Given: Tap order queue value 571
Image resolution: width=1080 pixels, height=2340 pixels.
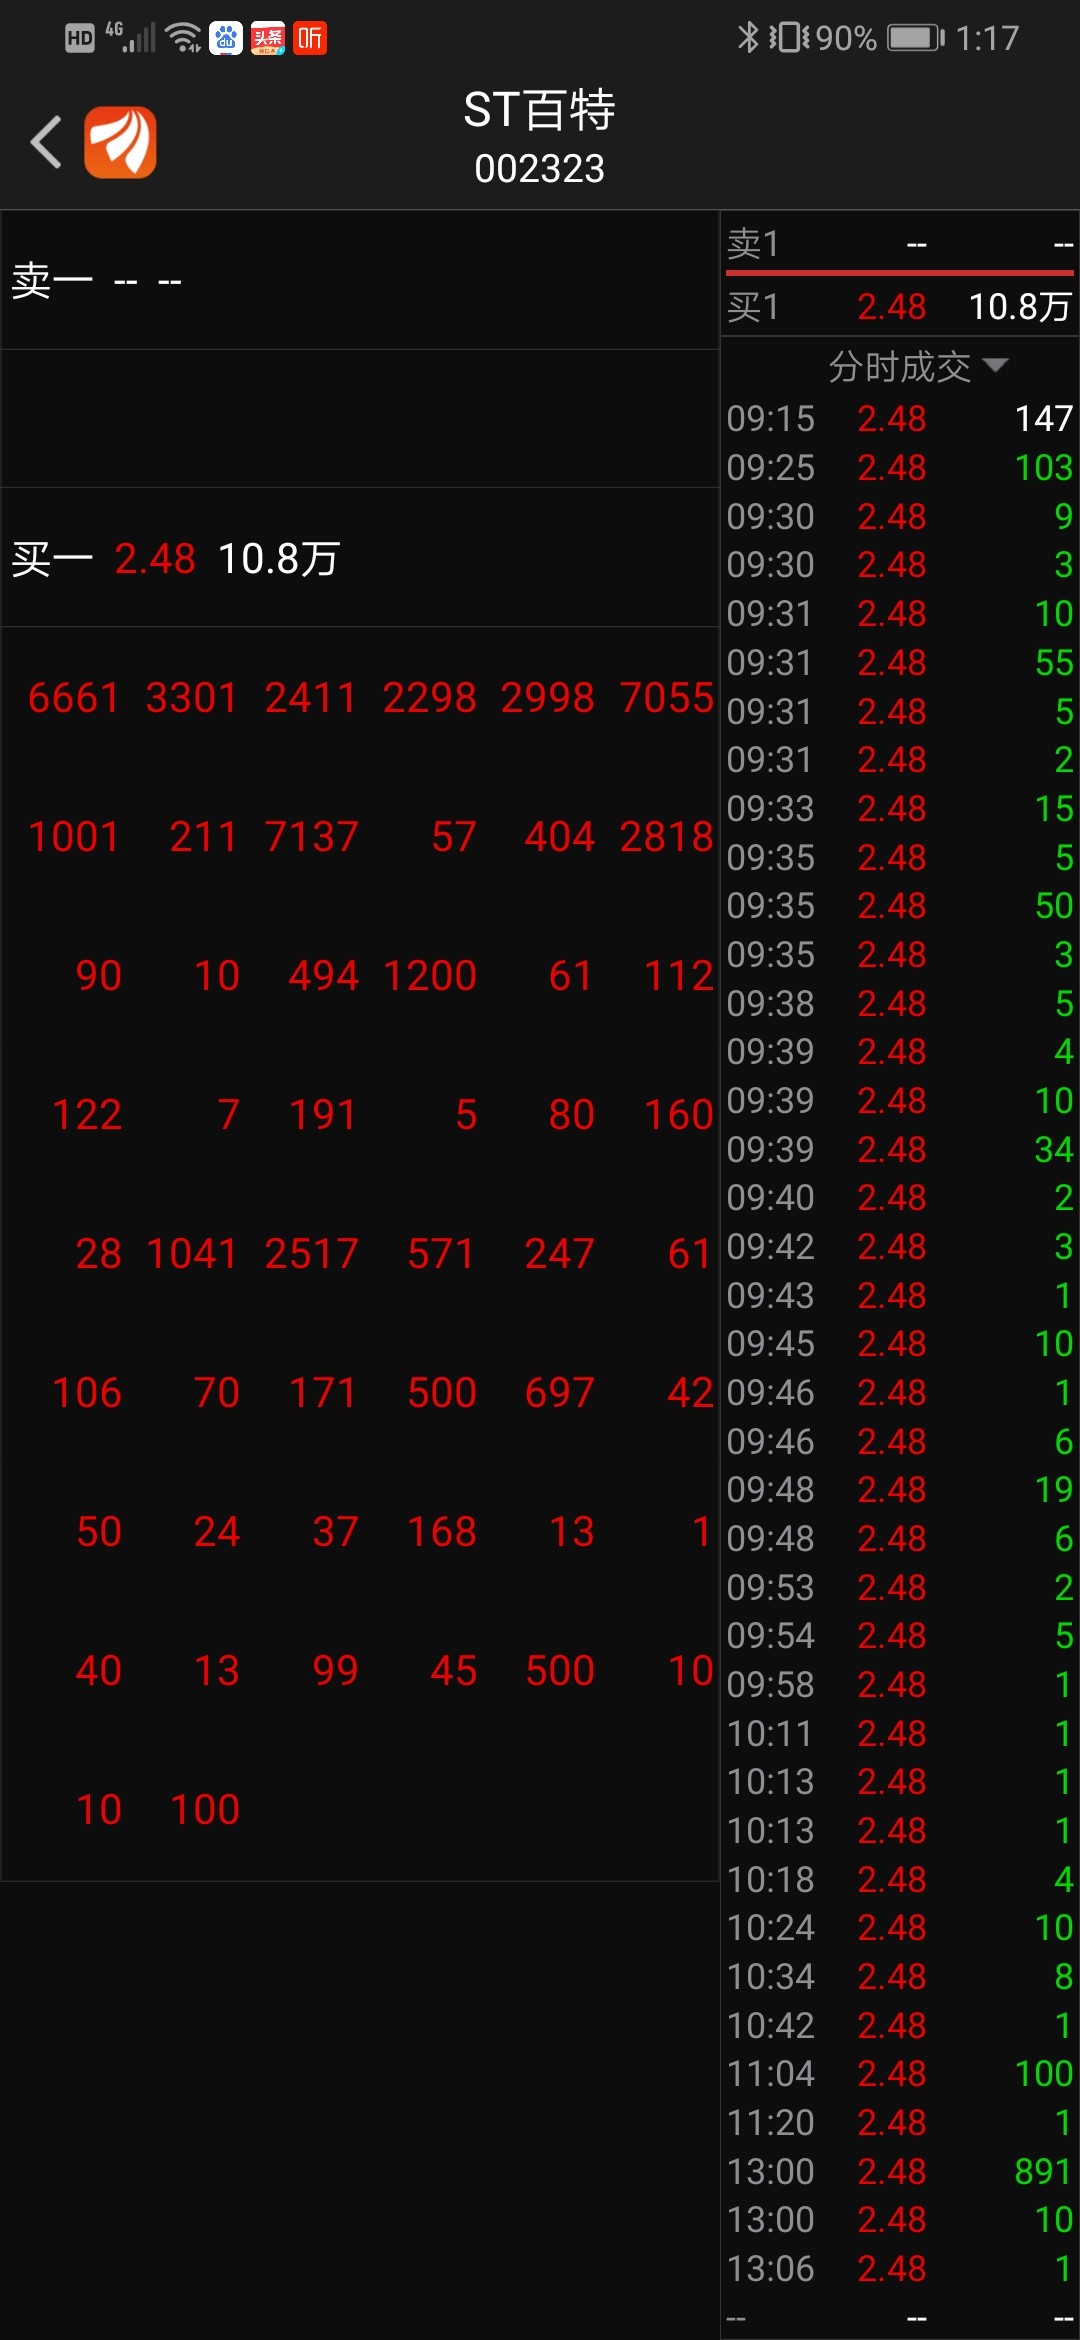Looking at the screenshot, I should [x=441, y=1253].
